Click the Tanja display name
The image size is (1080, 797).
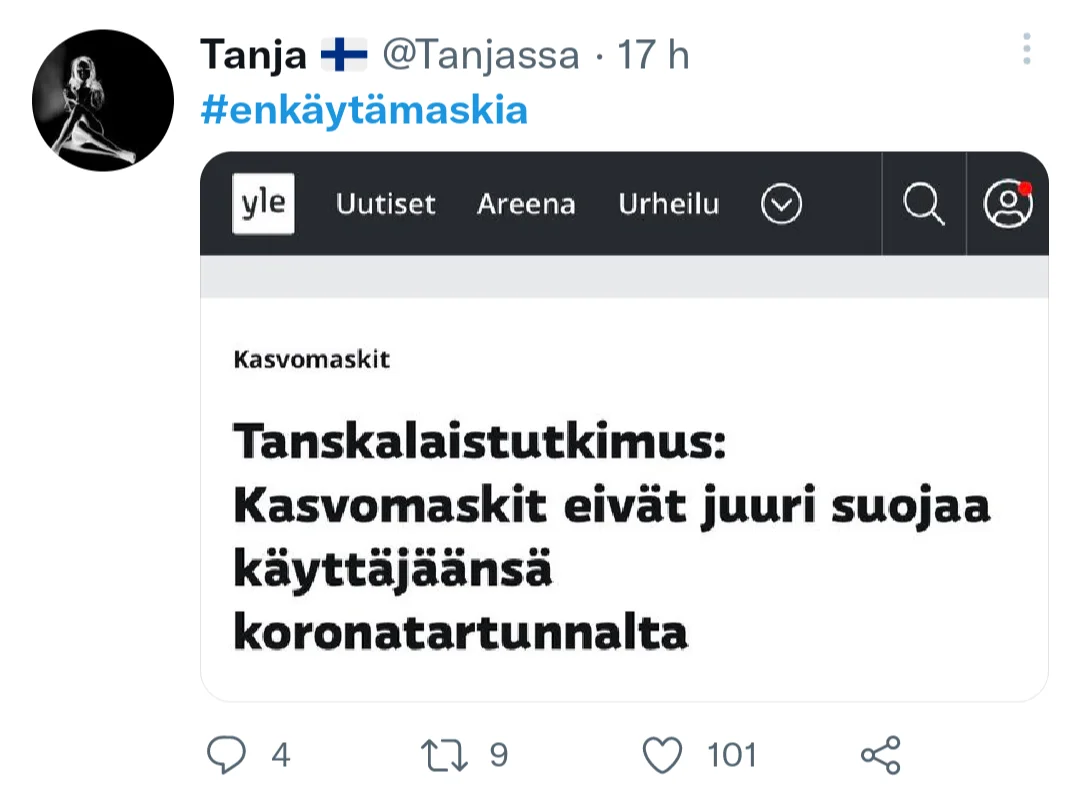(253, 55)
